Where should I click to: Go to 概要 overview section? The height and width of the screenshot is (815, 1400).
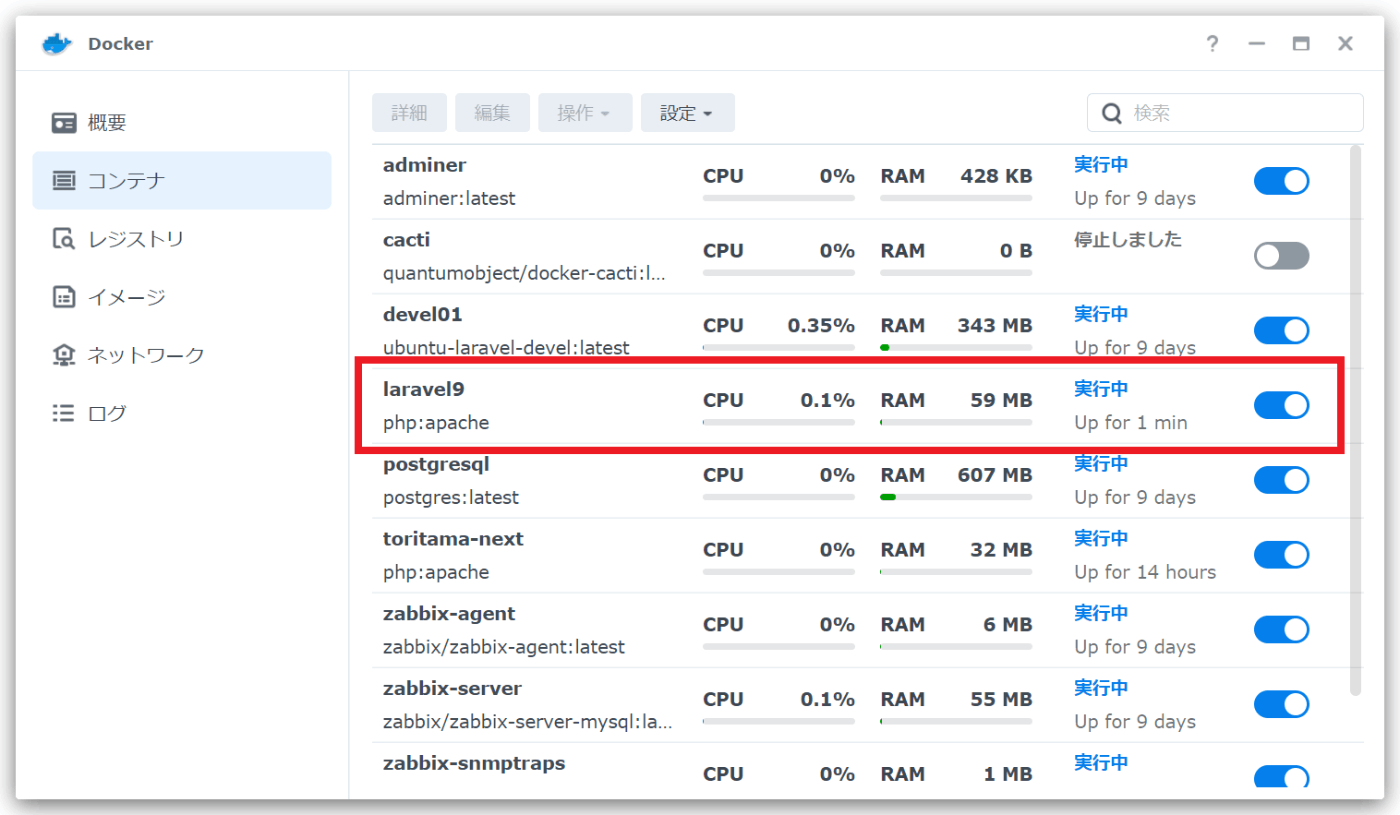coord(182,123)
